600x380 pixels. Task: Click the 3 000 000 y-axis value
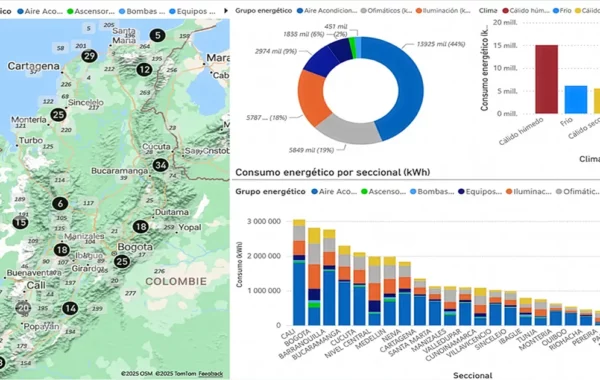click(x=264, y=221)
